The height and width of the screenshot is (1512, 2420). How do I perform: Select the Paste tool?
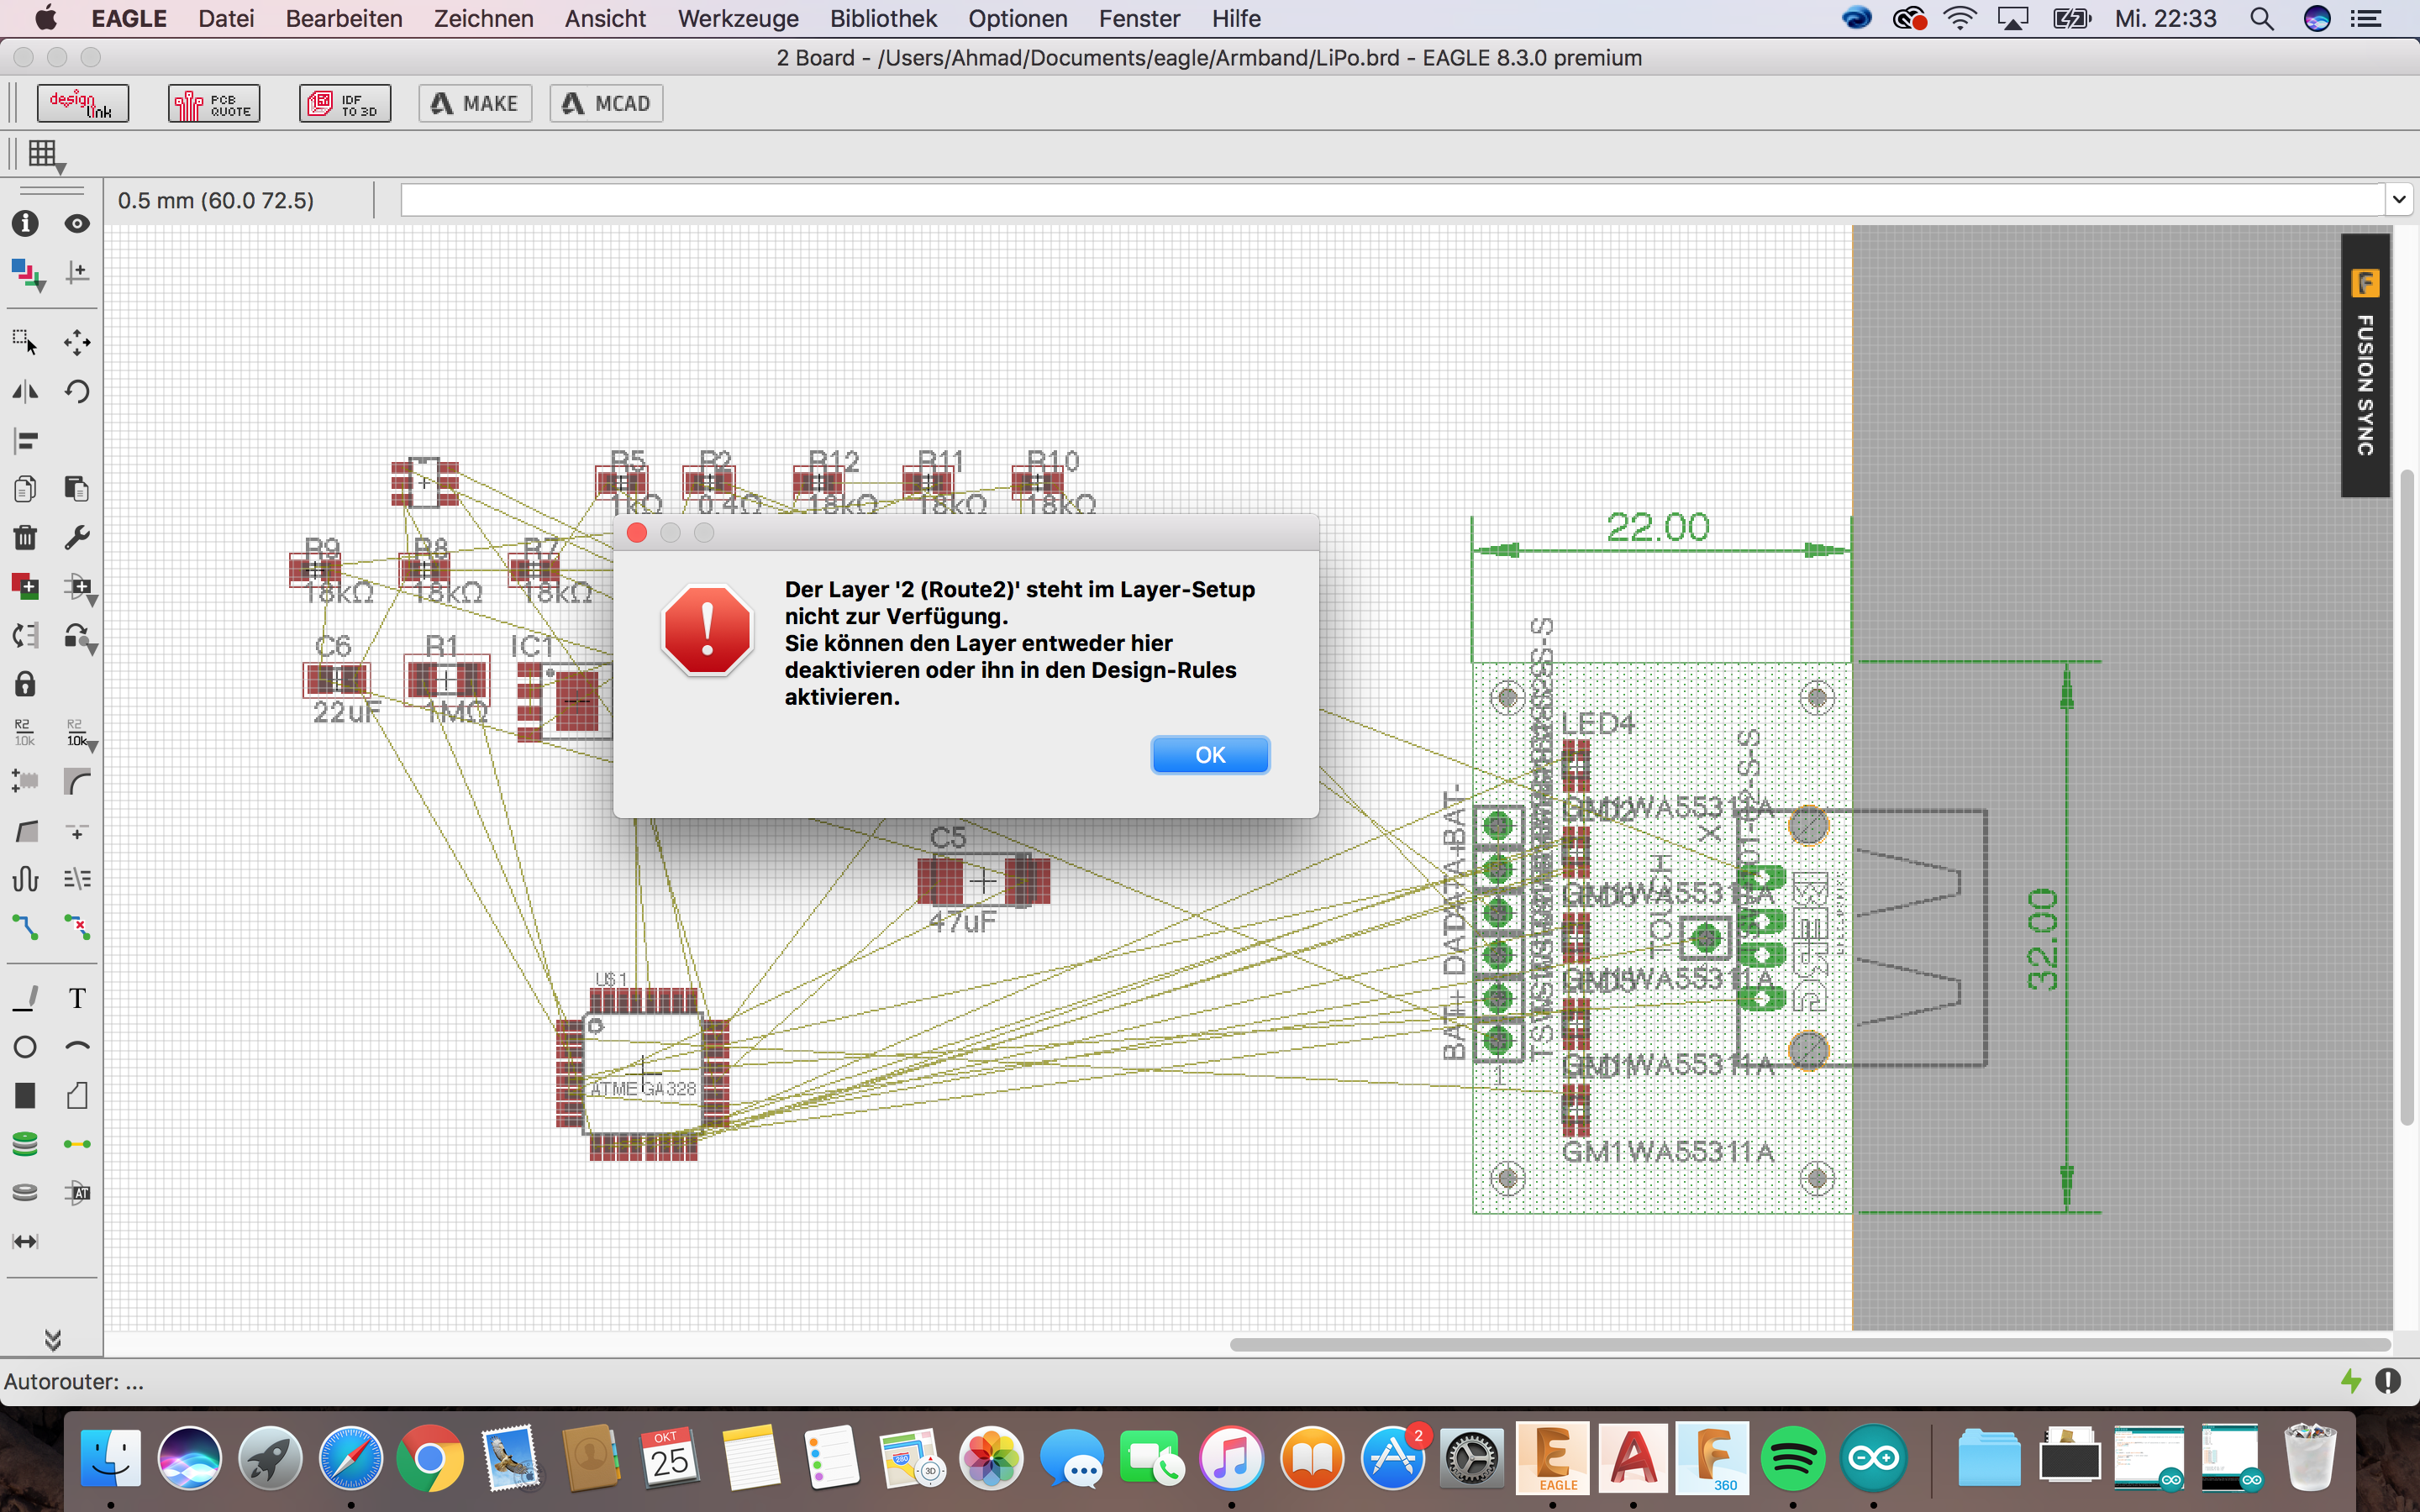tap(77, 489)
